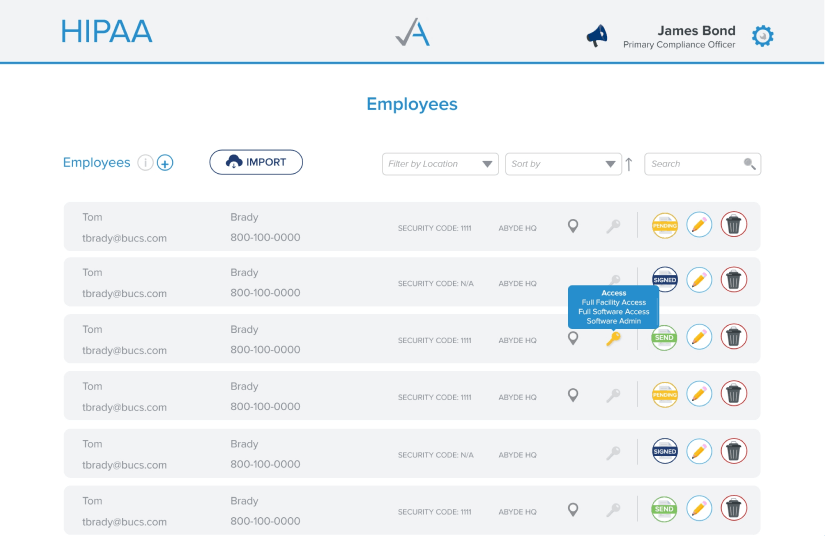Open the Filter by Location dropdown
The height and width of the screenshot is (536, 825).
tap(440, 164)
